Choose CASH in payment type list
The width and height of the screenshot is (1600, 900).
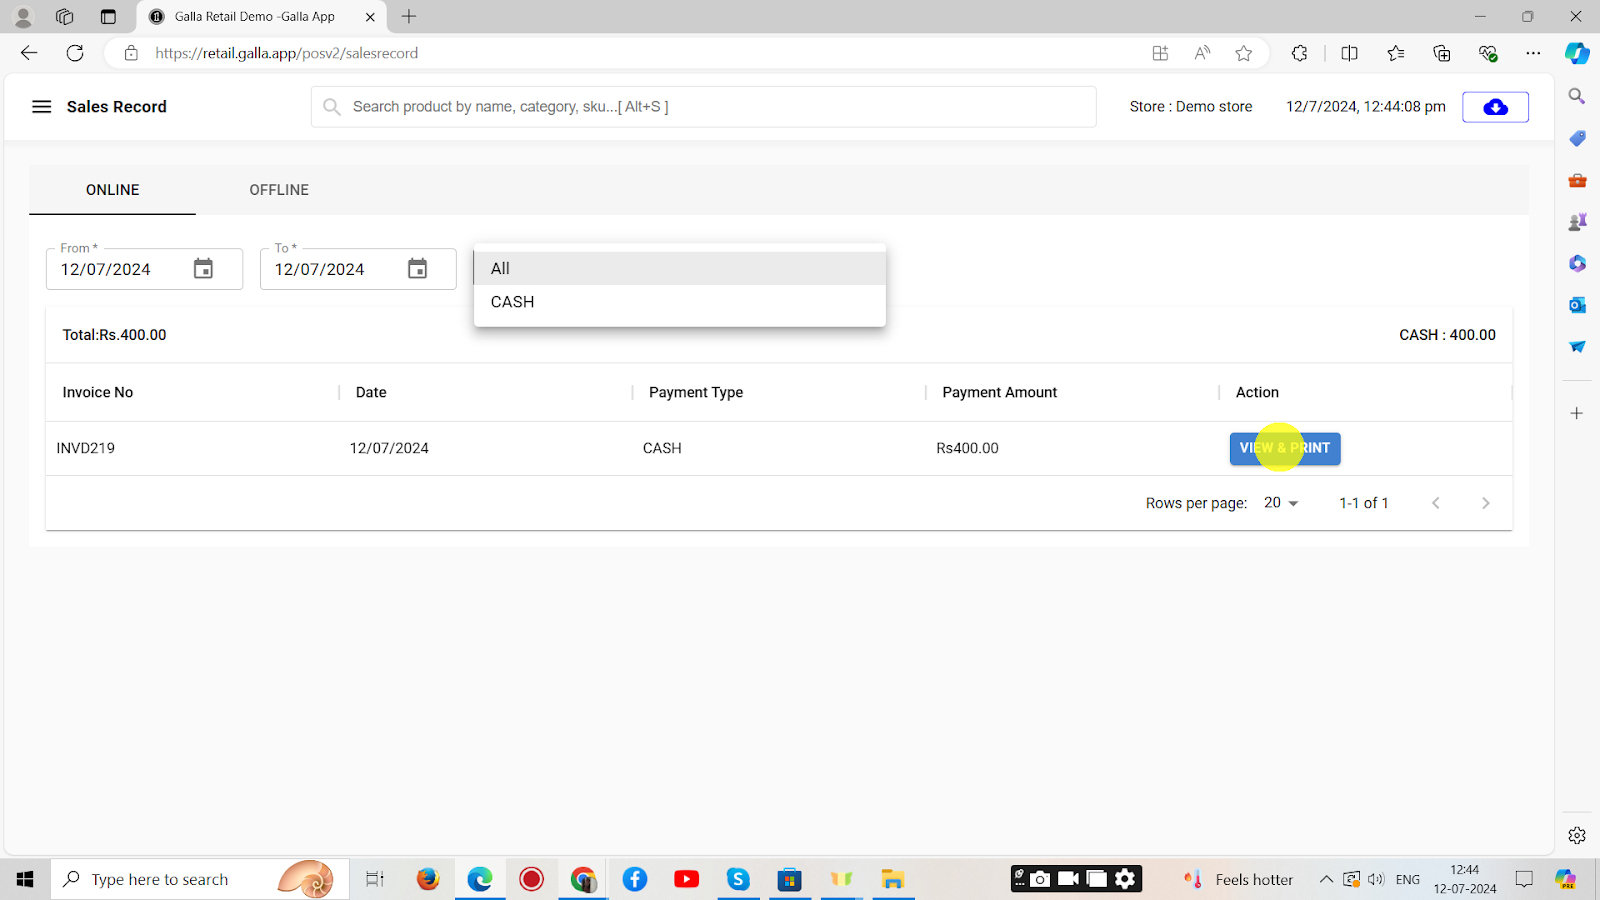tap(680, 302)
